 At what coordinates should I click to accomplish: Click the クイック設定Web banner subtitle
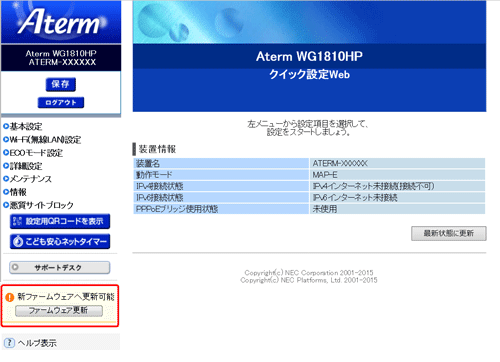click(309, 74)
